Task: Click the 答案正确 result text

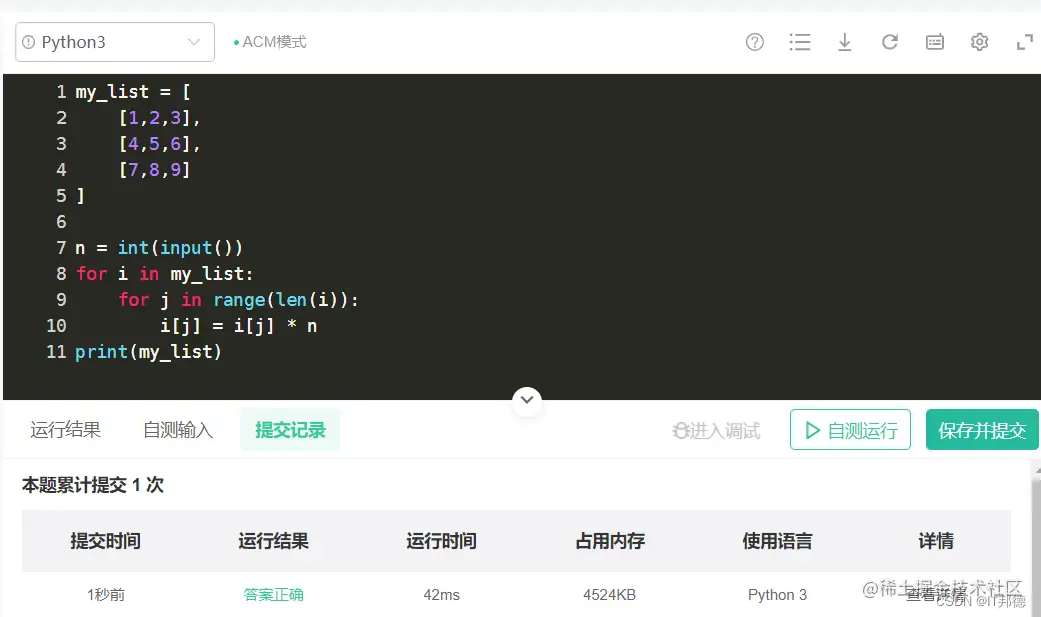Action: tap(274, 594)
